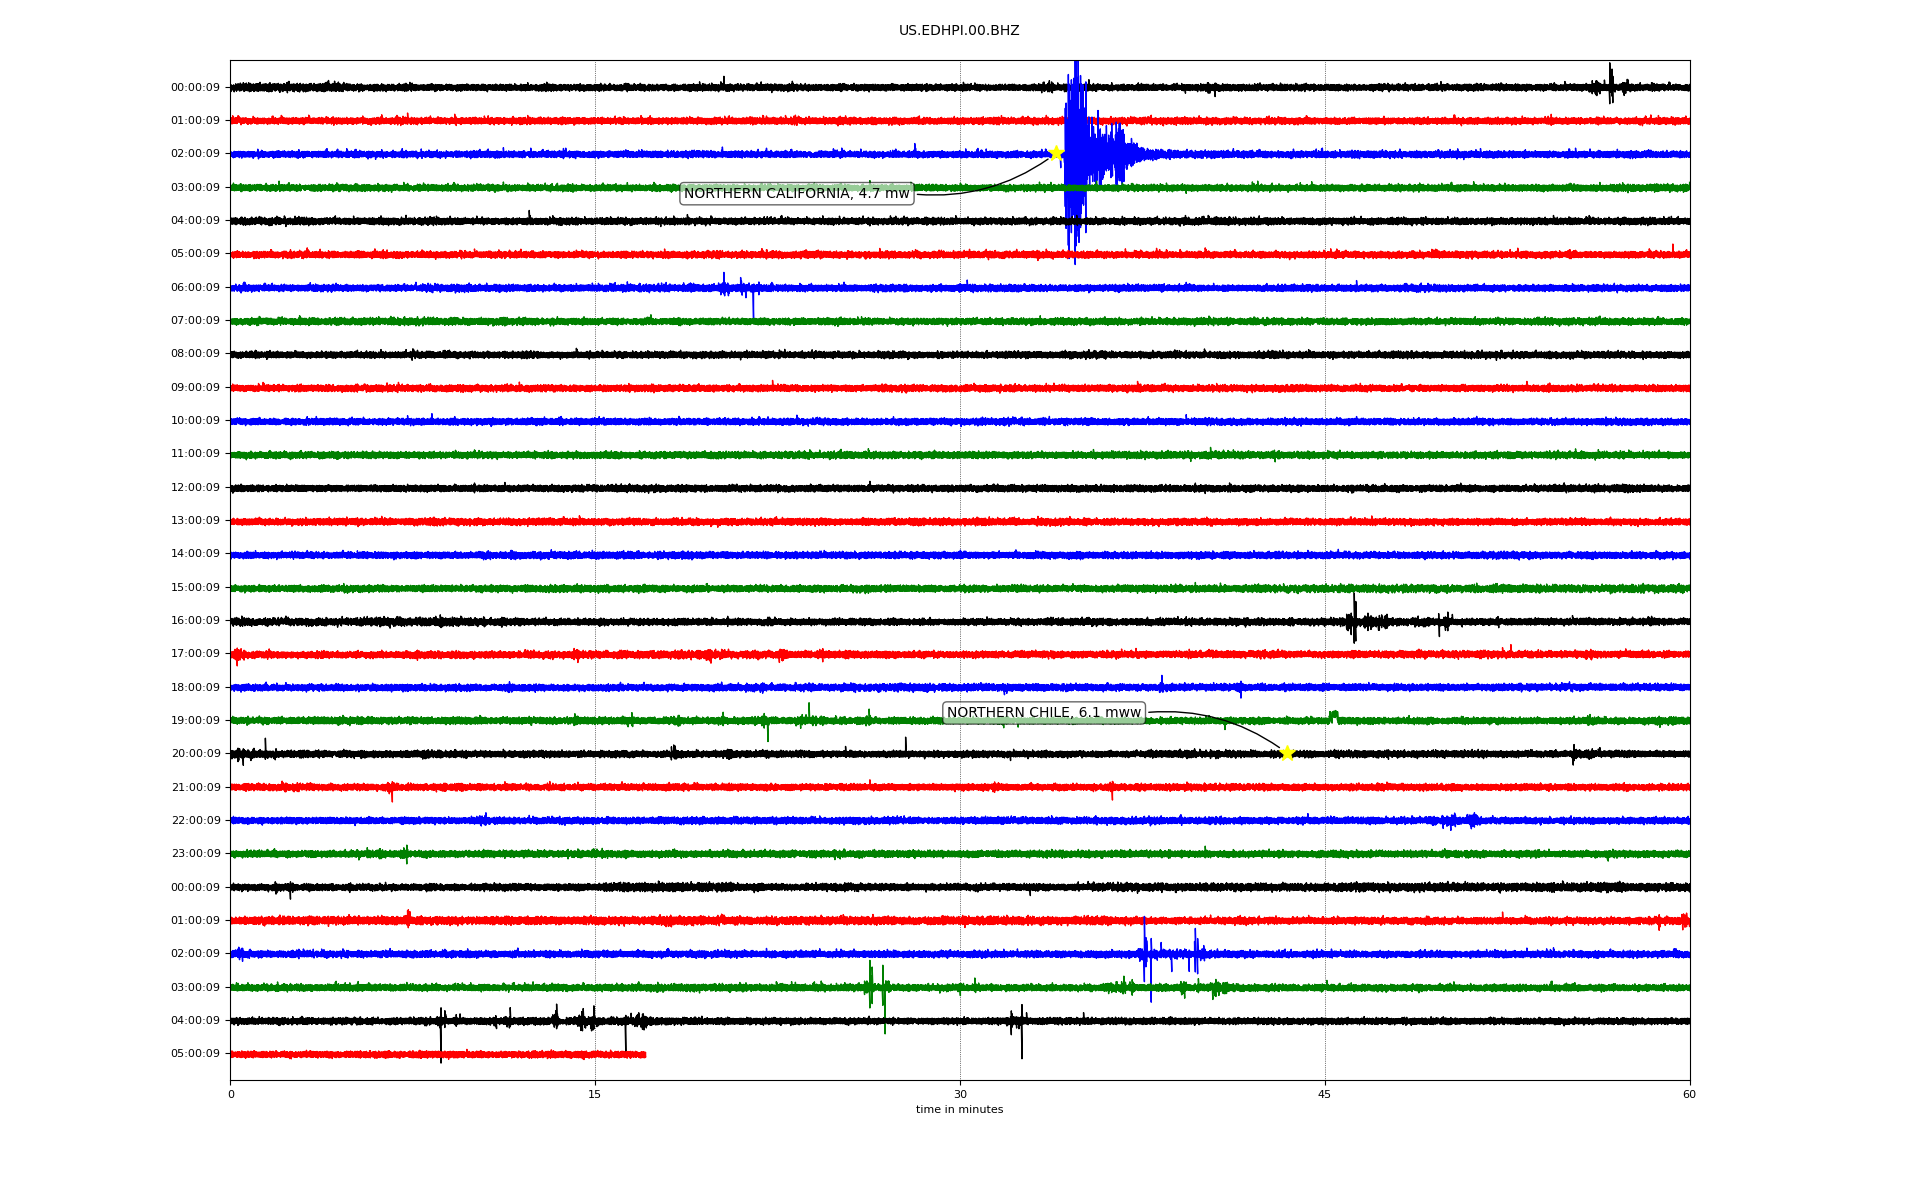The image size is (1920, 1200).
Task: Click the 12:00:09 row time label
Action: point(195,488)
